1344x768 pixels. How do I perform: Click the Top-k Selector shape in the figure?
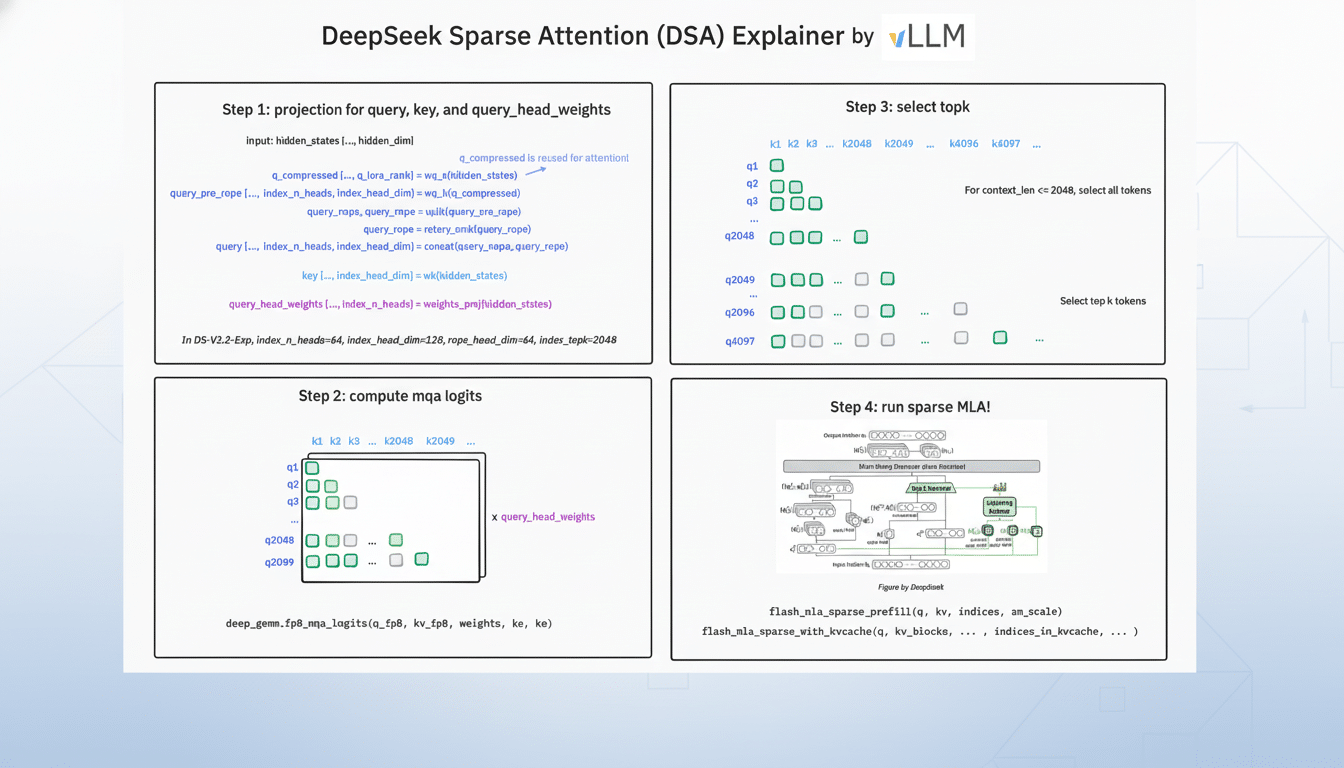click(931, 488)
